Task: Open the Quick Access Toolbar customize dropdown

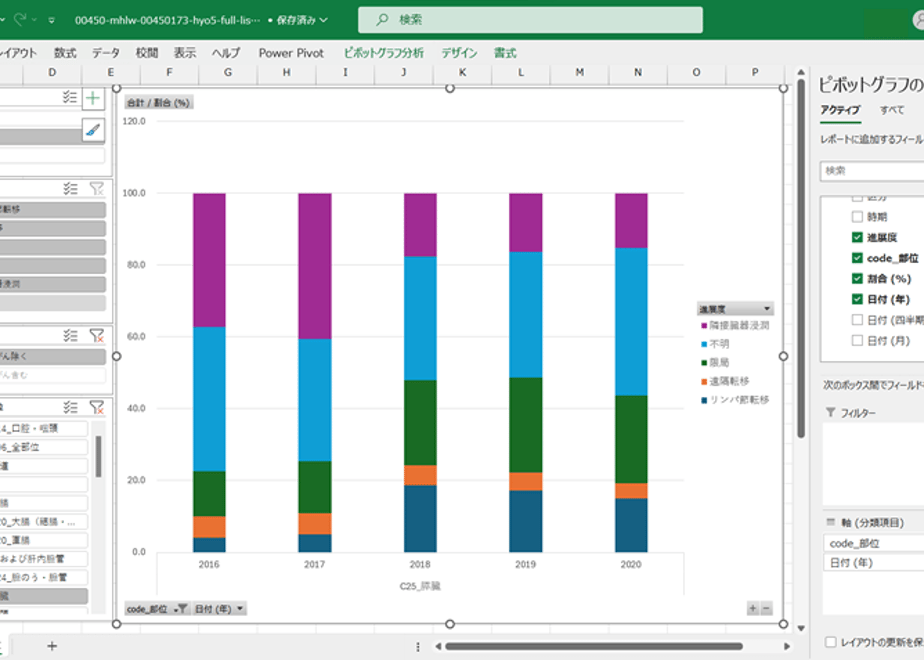Action: click(x=52, y=20)
